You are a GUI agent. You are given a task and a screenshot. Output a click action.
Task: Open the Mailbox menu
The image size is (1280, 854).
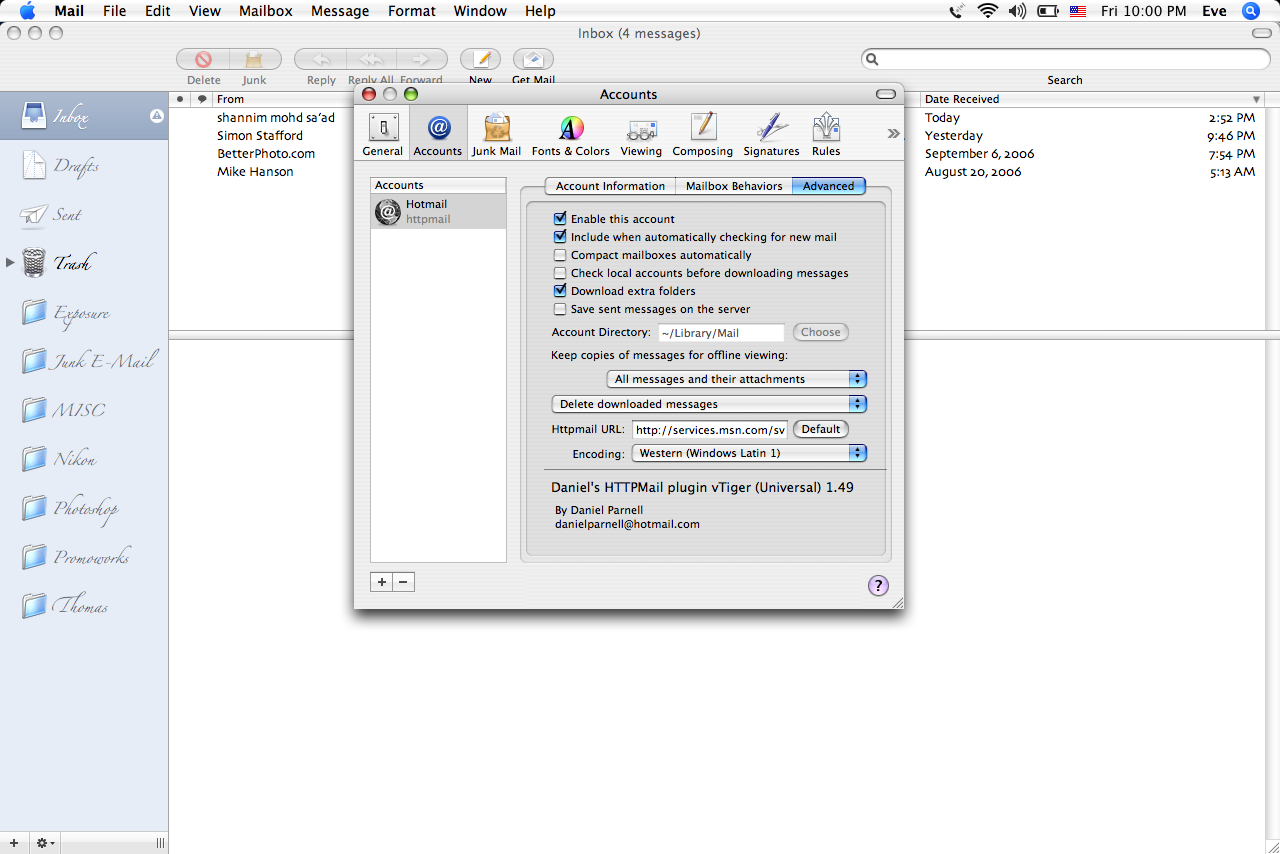pos(266,11)
